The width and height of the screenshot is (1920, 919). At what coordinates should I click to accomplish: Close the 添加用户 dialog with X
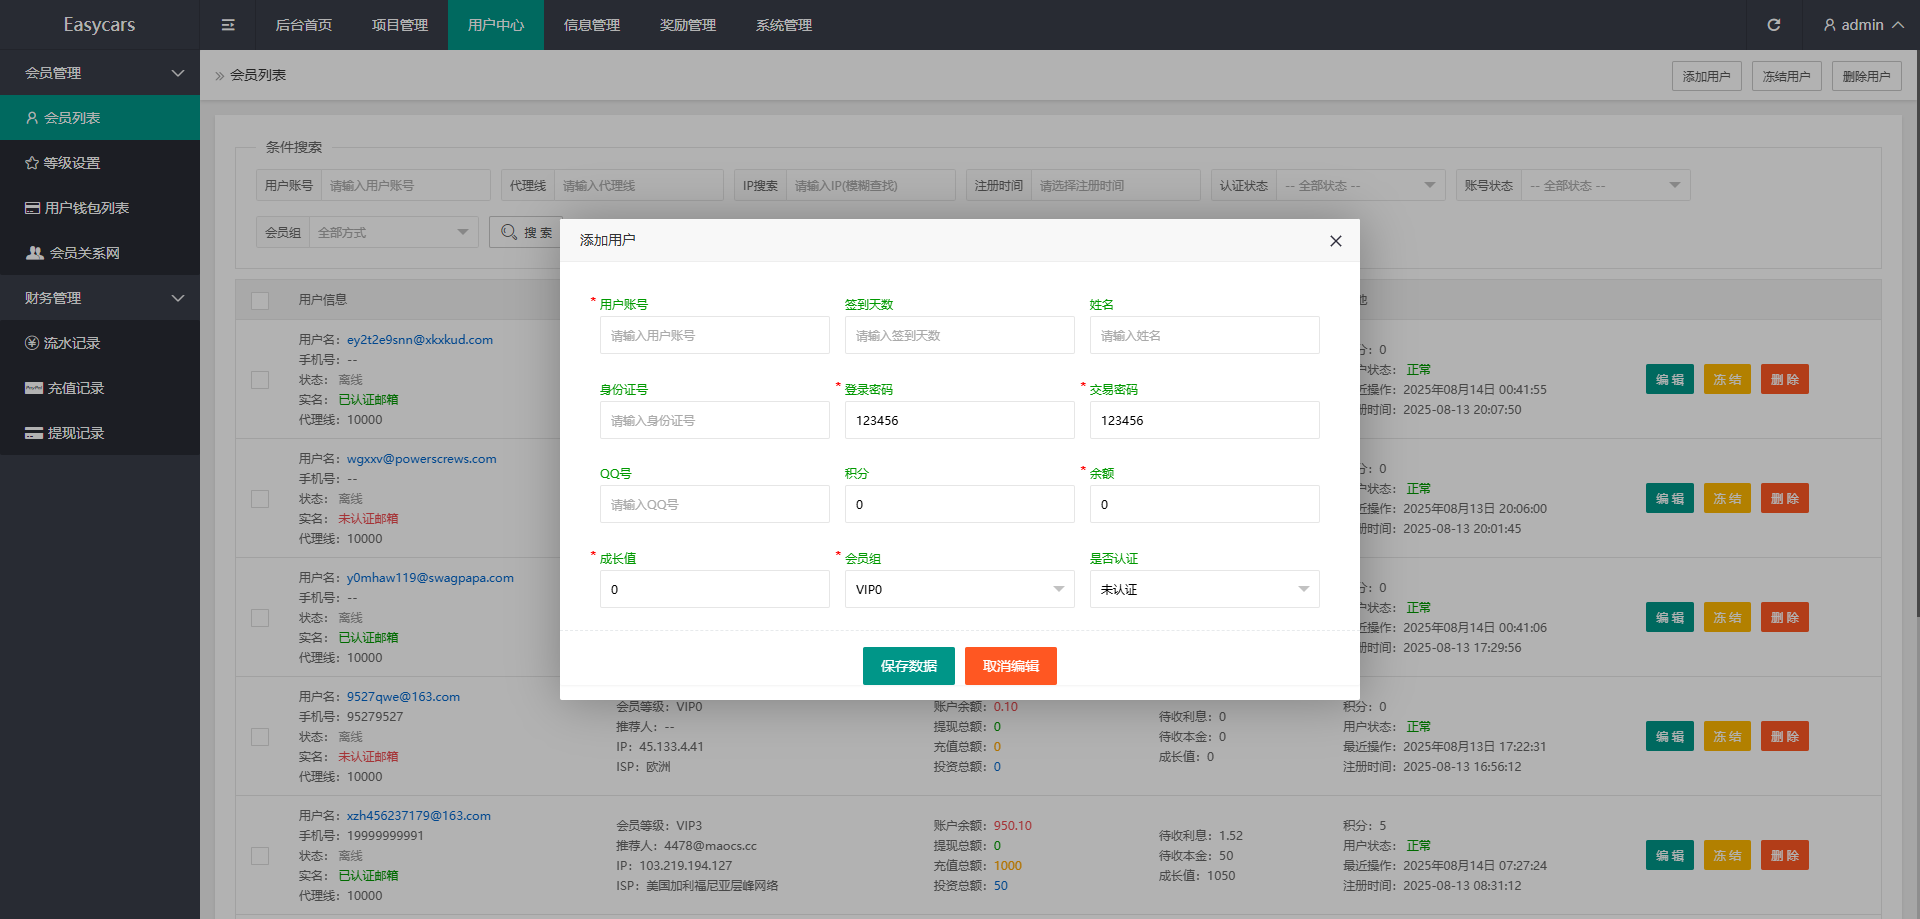(1335, 241)
